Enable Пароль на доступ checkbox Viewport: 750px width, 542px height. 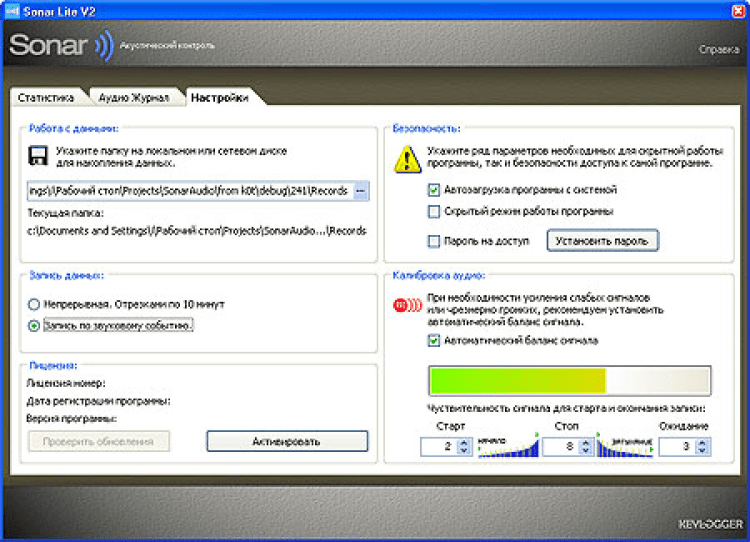(x=433, y=241)
